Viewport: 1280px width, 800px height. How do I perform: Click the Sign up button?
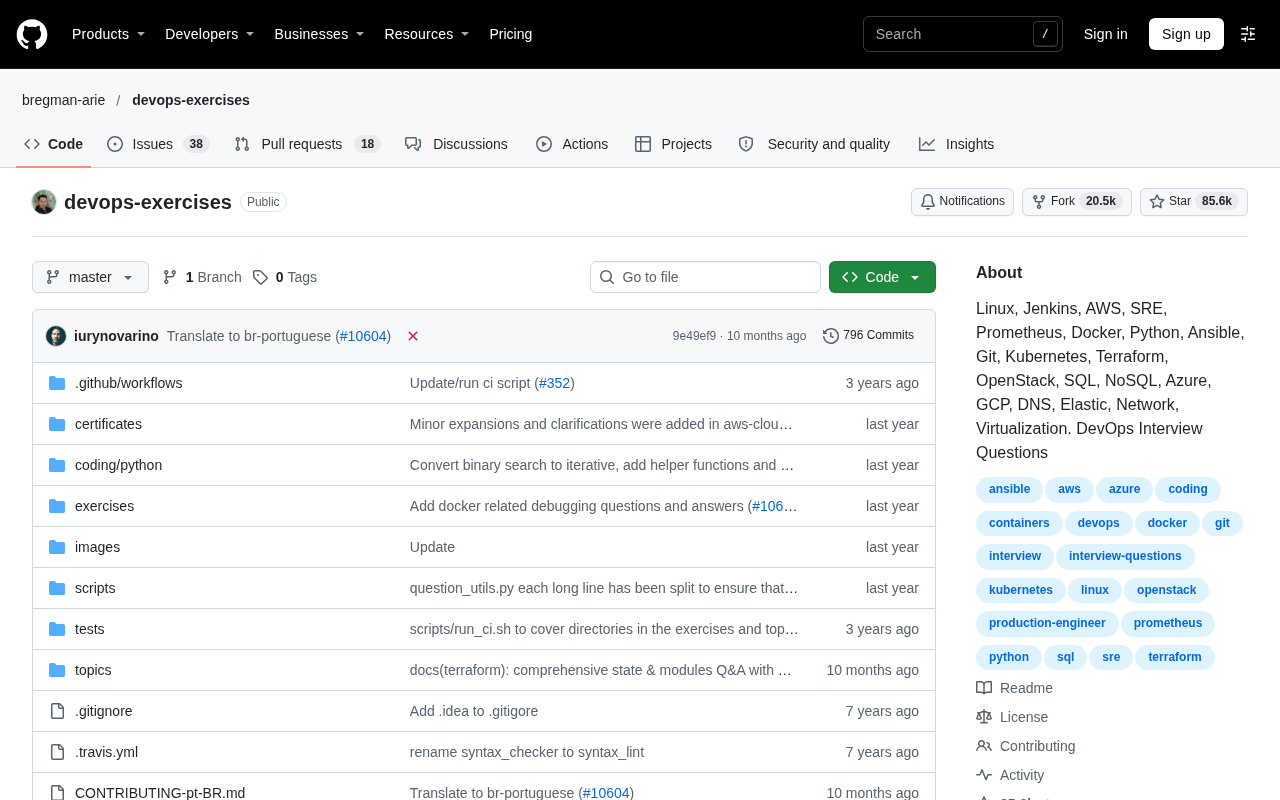coord(1186,34)
